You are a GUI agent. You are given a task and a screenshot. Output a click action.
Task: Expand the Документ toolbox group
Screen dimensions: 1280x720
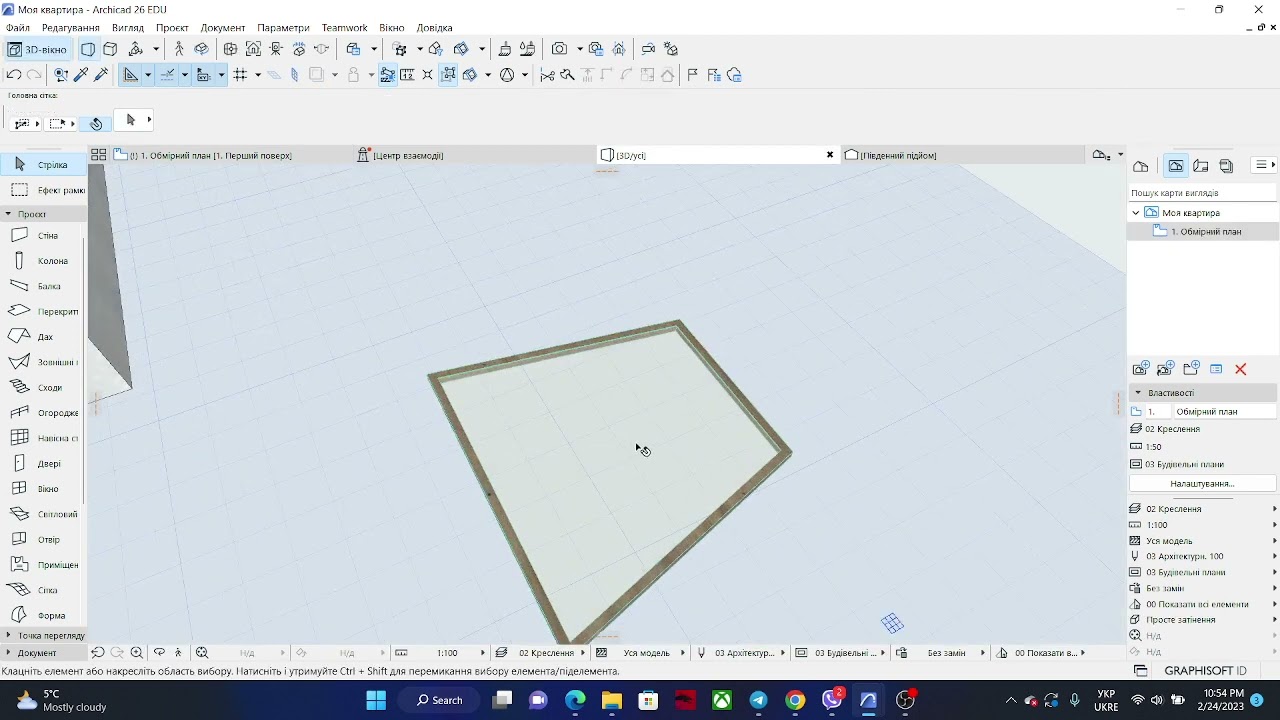pyautogui.click(x=8, y=653)
